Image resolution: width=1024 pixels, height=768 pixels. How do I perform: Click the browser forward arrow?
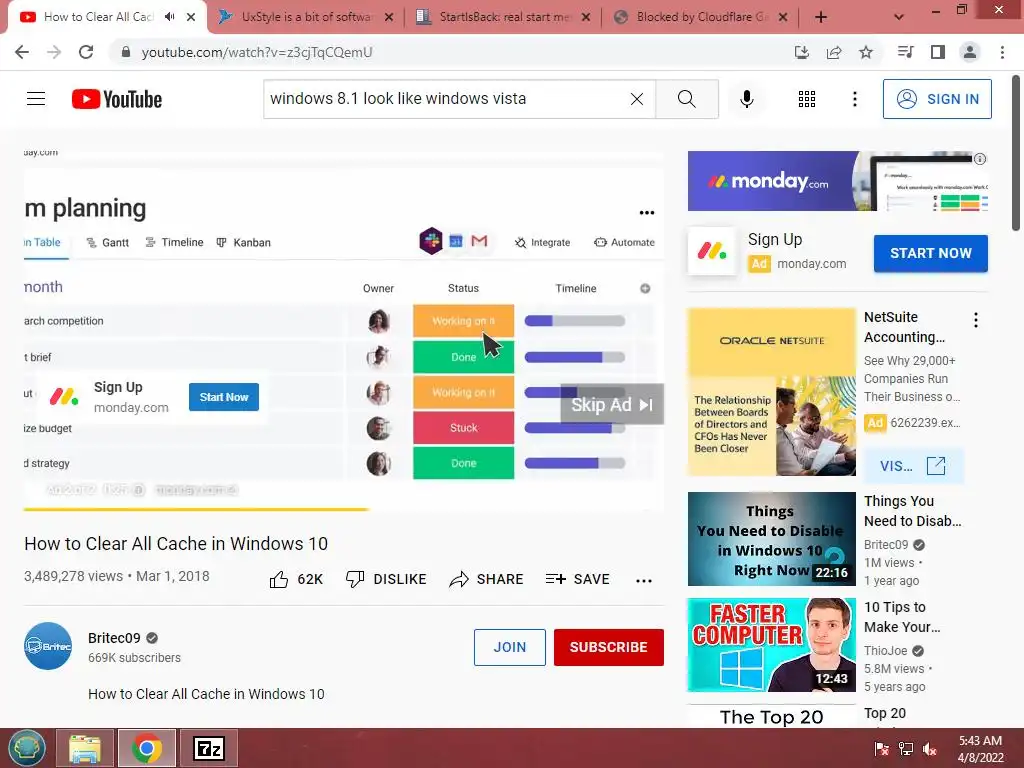(54, 52)
